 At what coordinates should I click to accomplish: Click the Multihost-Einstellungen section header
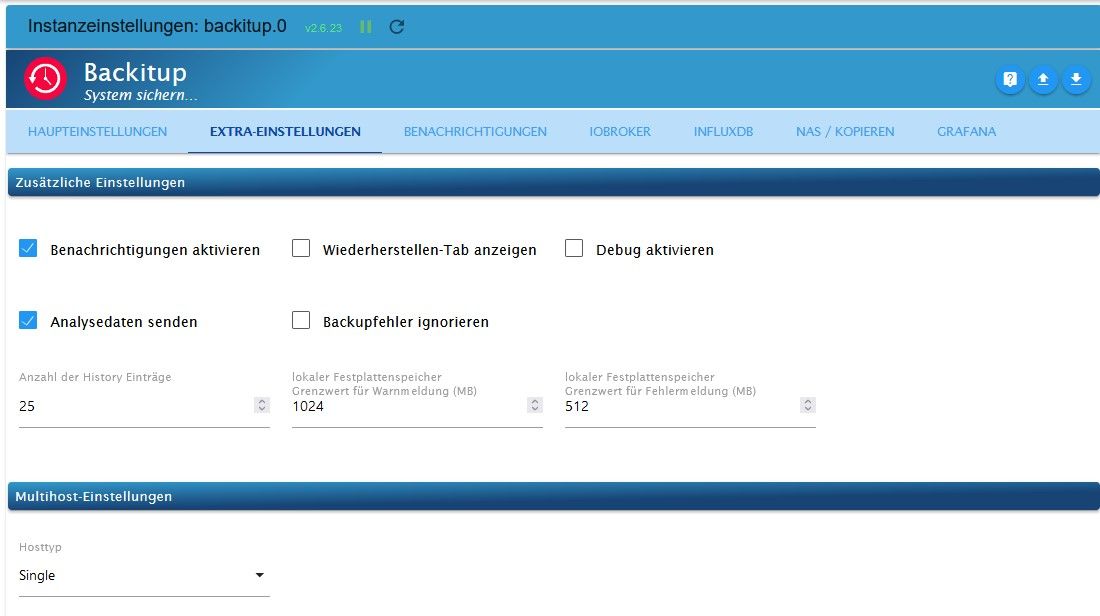(x=554, y=496)
